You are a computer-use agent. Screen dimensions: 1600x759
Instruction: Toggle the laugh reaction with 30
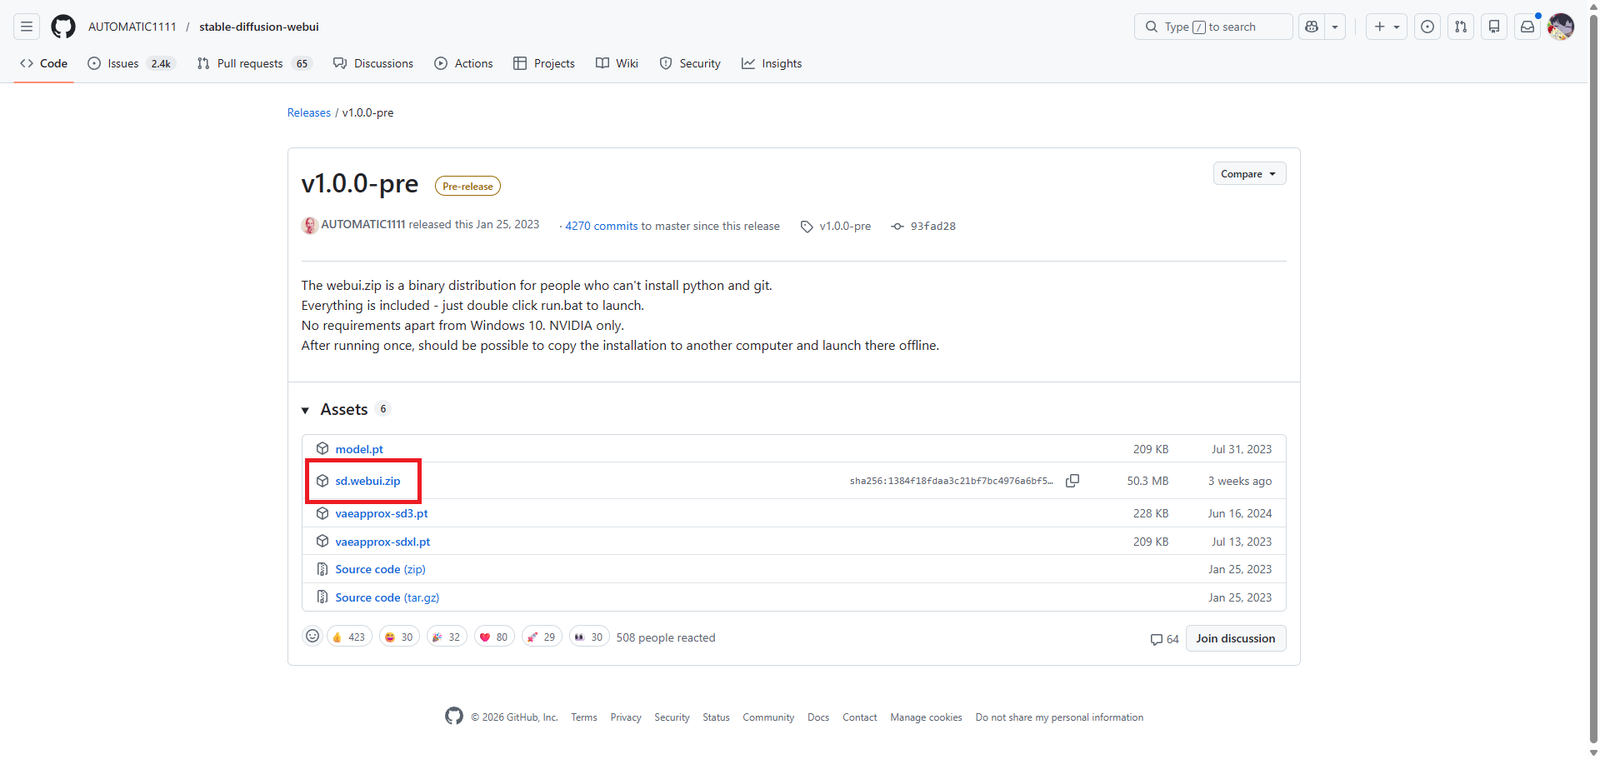[x=399, y=637]
